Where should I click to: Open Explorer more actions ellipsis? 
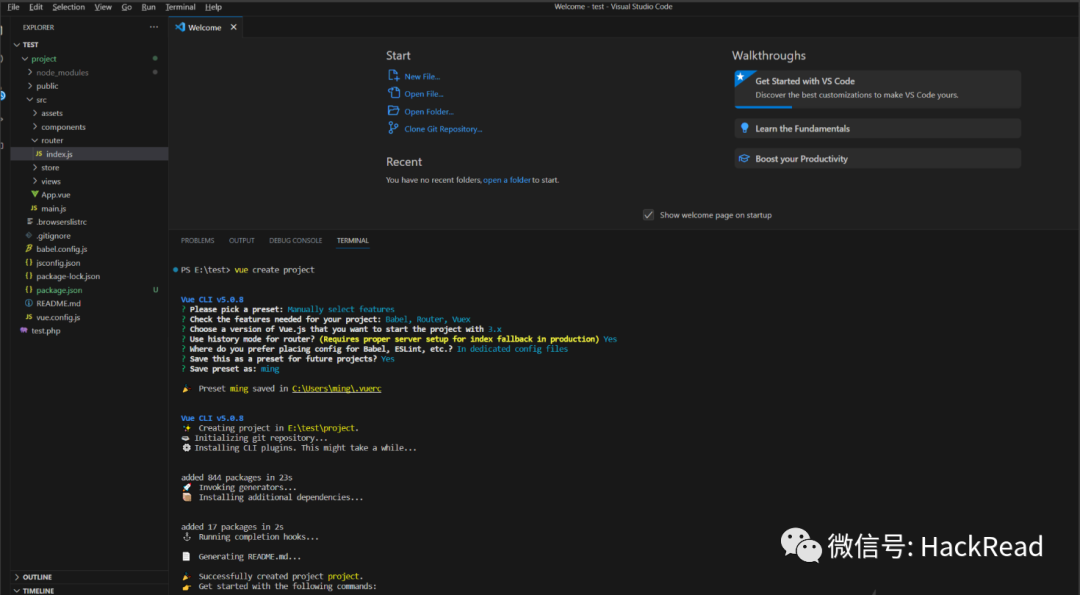tap(154, 28)
